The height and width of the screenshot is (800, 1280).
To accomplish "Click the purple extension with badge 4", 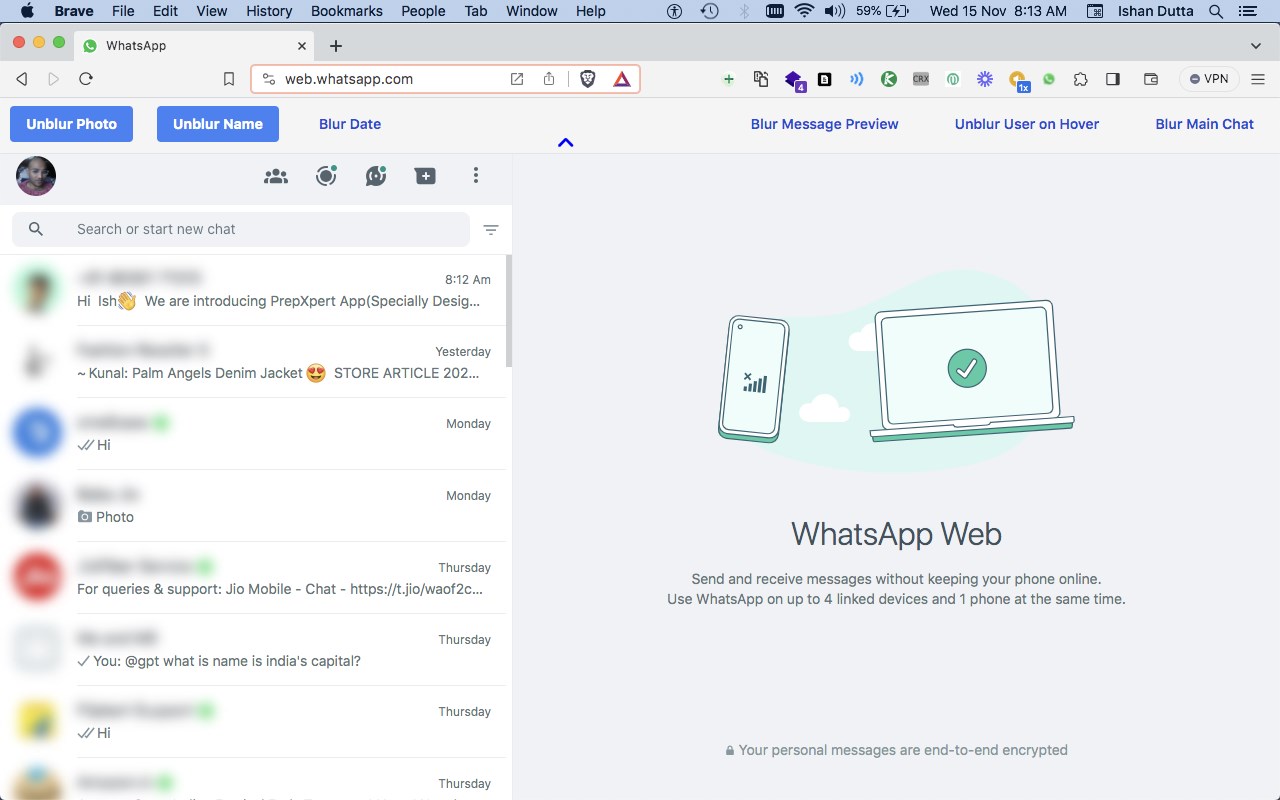I will tap(794, 81).
